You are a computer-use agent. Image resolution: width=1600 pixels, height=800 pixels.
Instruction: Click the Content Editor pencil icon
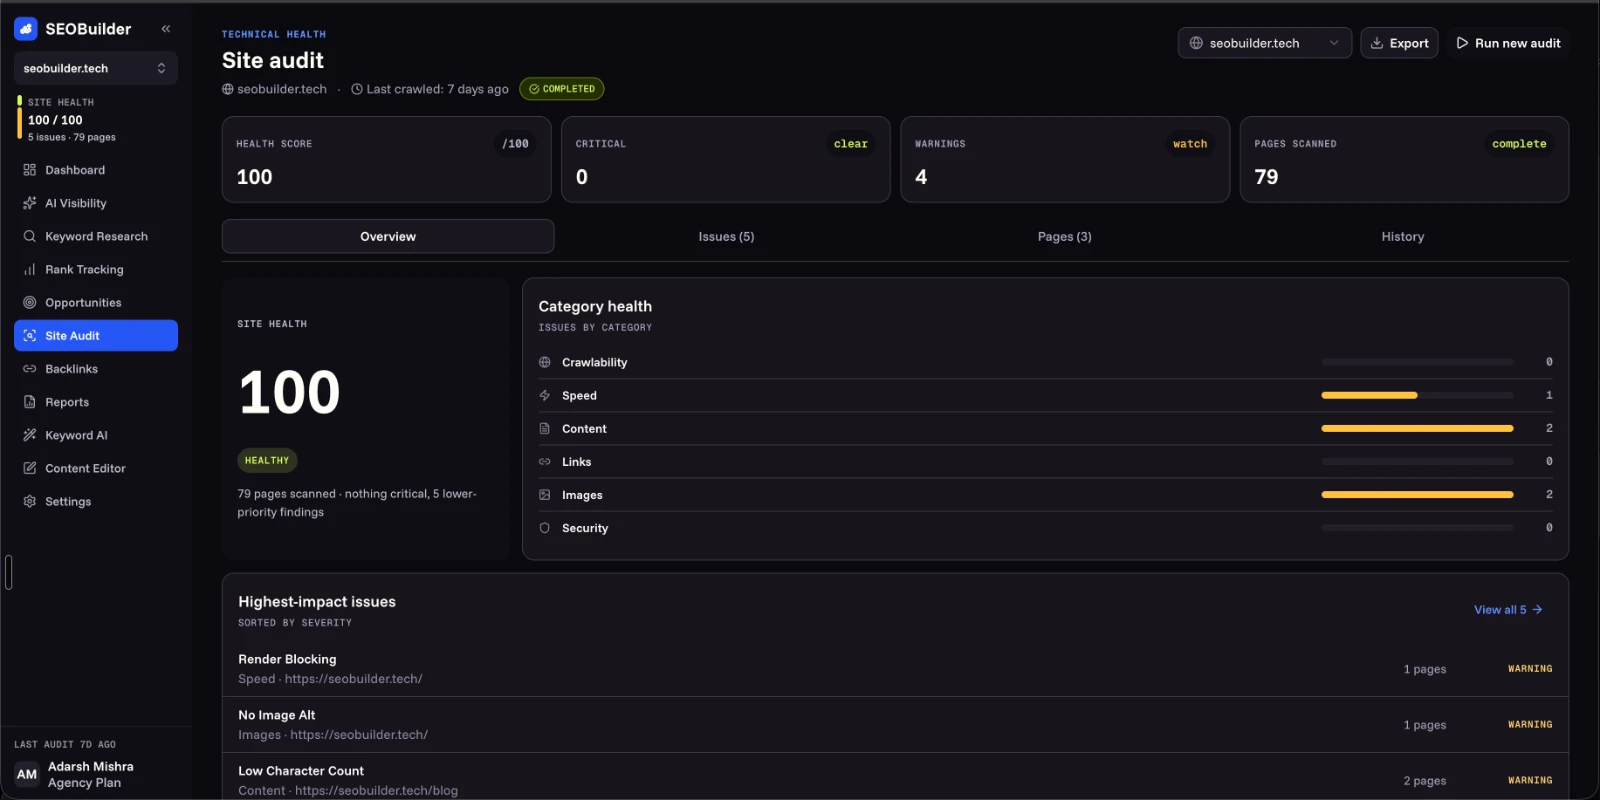click(30, 468)
